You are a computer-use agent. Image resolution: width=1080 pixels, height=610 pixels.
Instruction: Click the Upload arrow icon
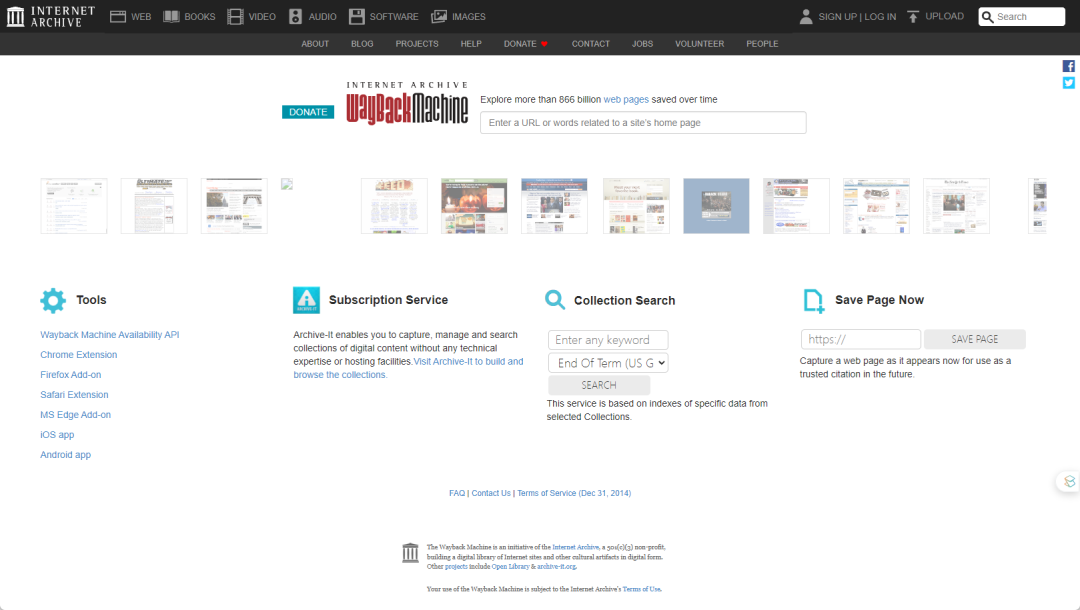pyautogui.click(x=913, y=17)
